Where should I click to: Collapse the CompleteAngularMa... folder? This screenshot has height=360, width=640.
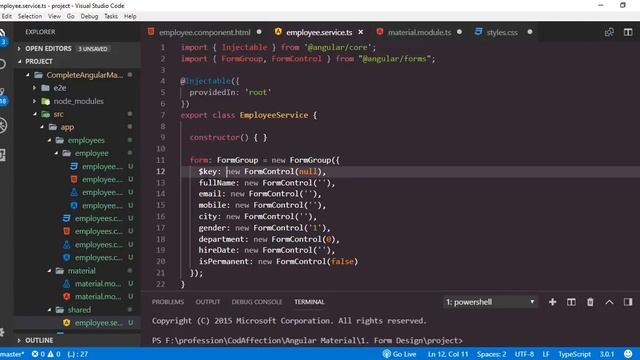pos(28,75)
